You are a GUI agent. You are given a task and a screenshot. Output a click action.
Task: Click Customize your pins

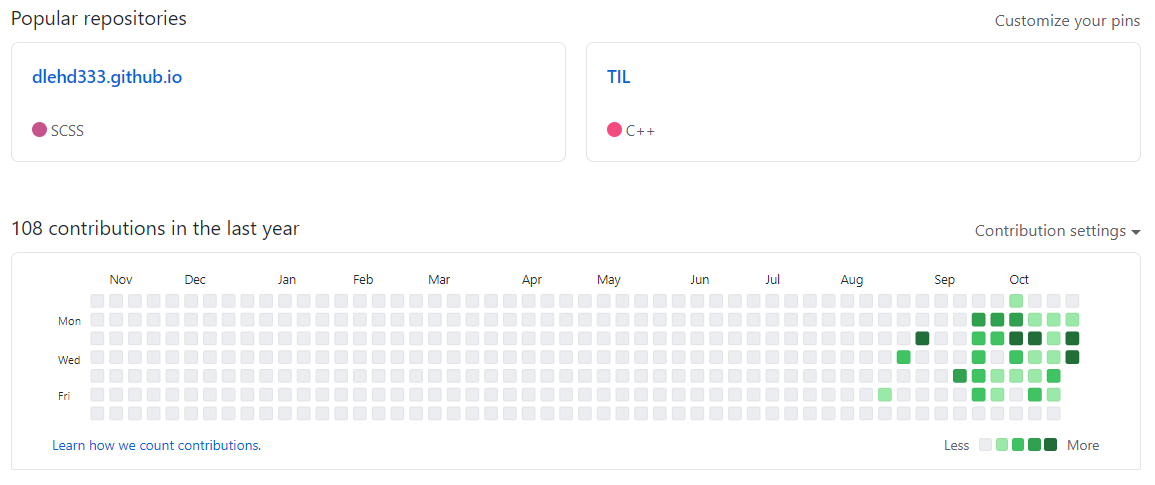[1067, 21]
